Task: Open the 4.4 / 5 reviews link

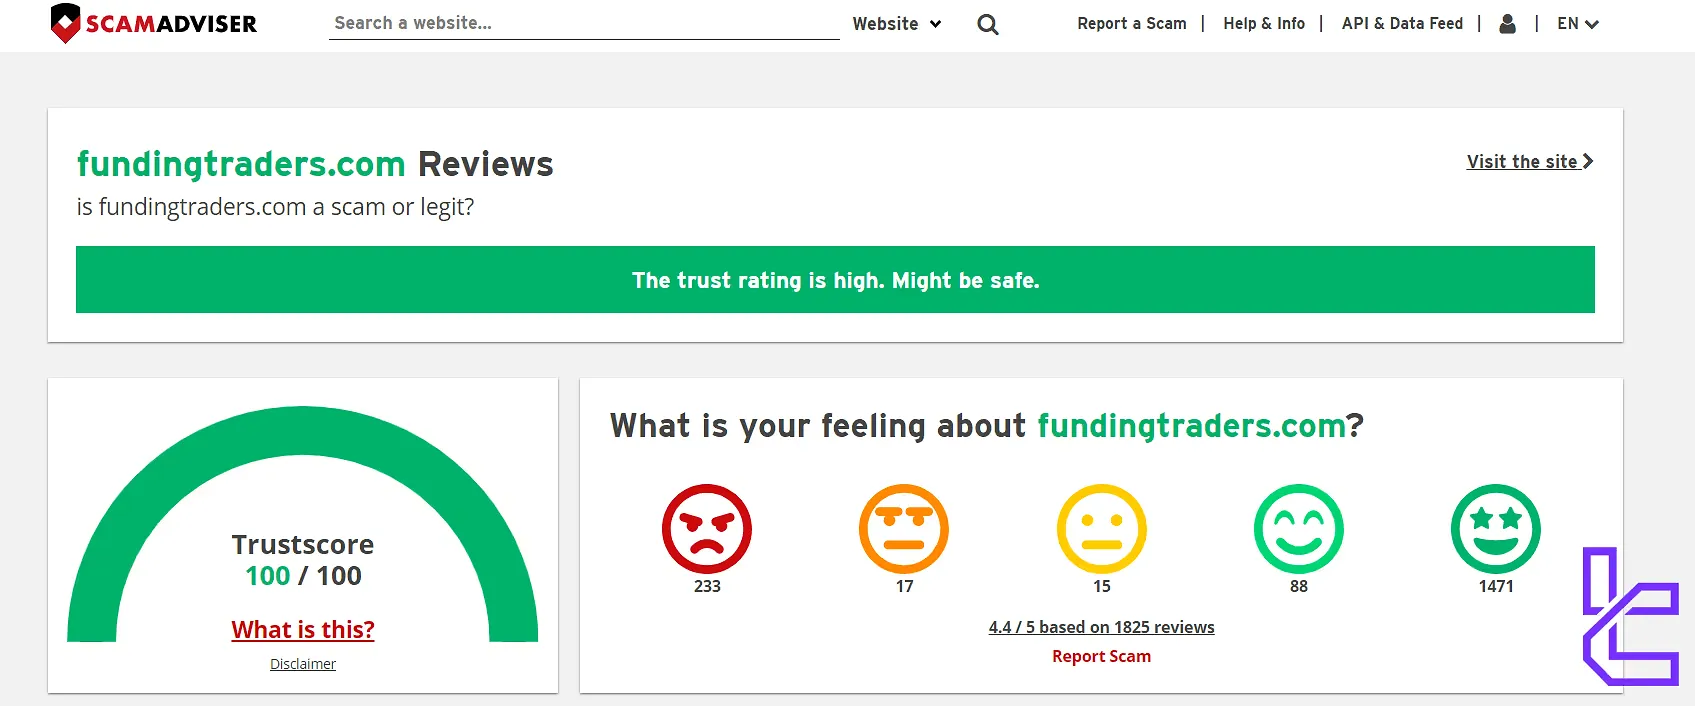Action: click(1101, 627)
